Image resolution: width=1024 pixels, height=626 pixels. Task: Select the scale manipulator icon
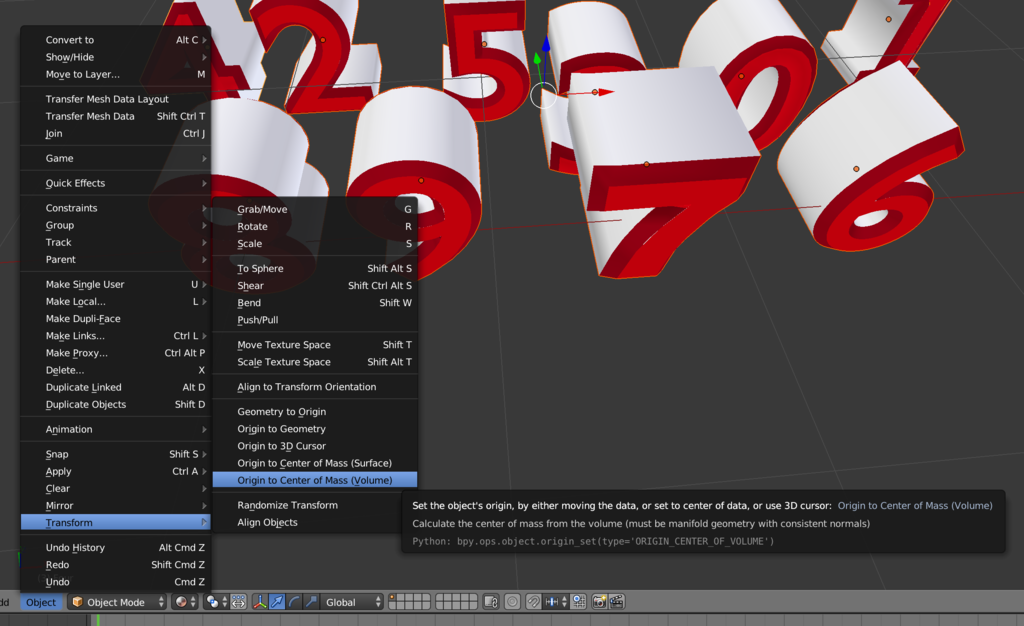[311, 602]
